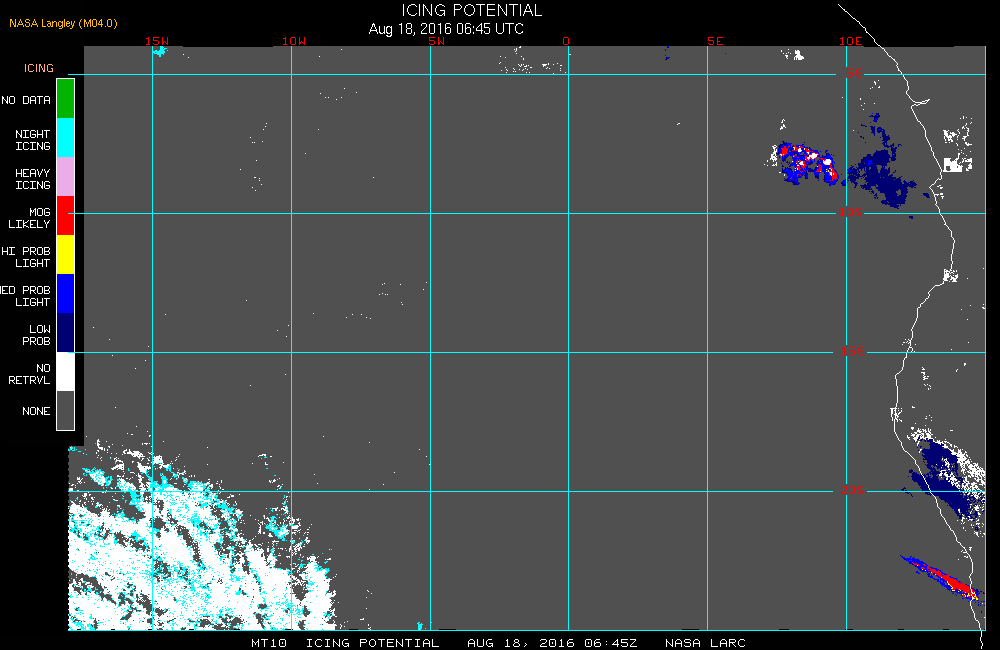Click the green NO DATA legend swatch
The width and height of the screenshot is (1000, 650).
click(66, 99)
